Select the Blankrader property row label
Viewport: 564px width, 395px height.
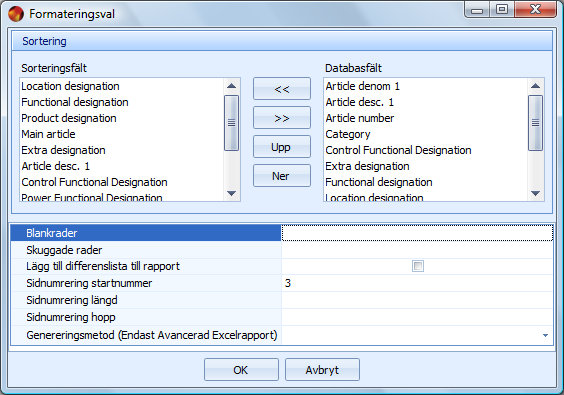[146, 233]
